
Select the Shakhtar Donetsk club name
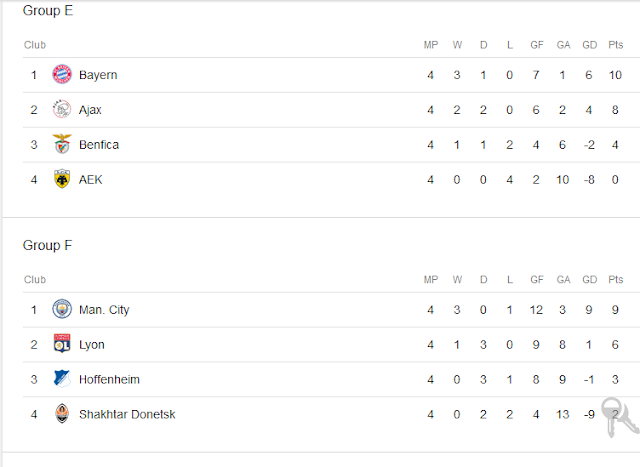[x=127, y=414]
